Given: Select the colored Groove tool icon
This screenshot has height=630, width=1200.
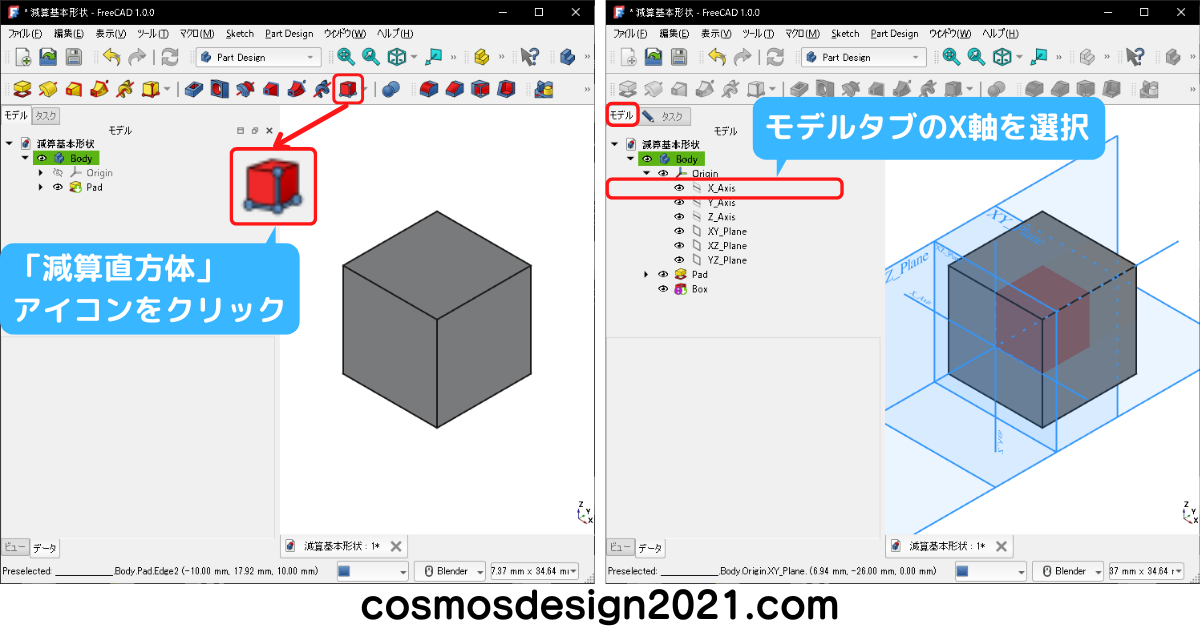Looking at the screenshot, I should (x=246, y=89).
